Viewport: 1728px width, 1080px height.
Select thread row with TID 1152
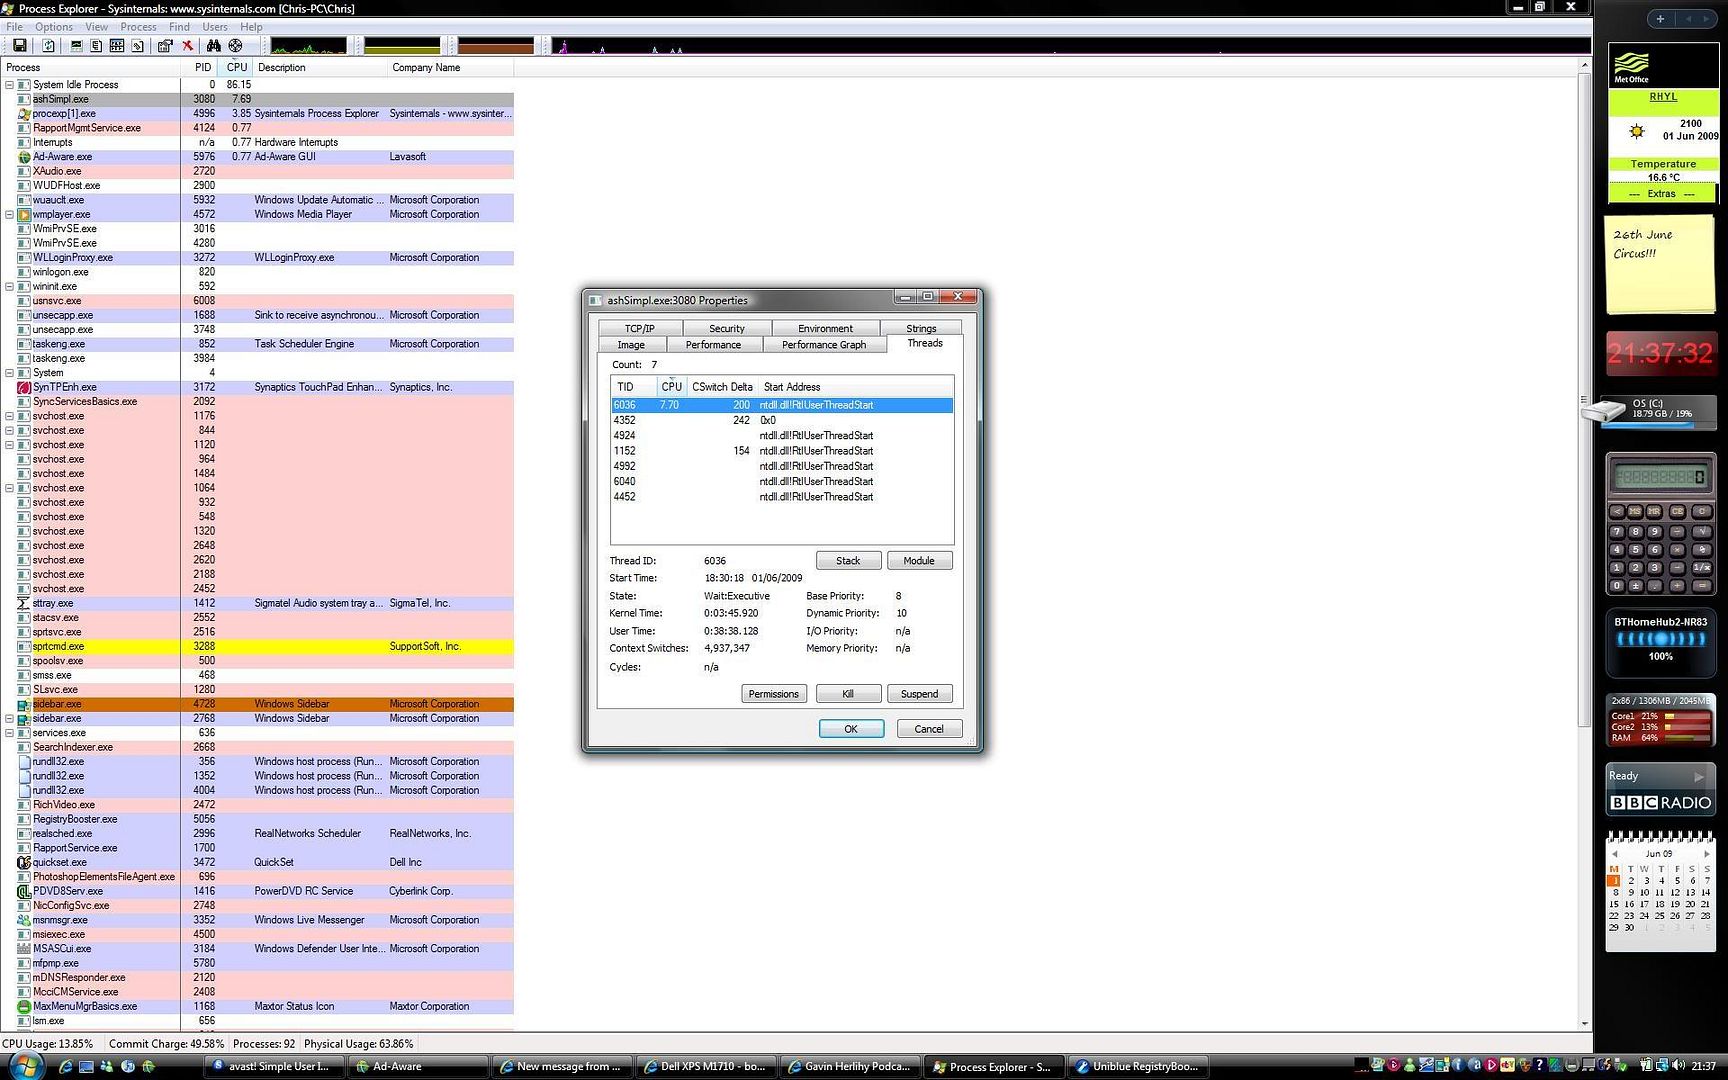782,451
